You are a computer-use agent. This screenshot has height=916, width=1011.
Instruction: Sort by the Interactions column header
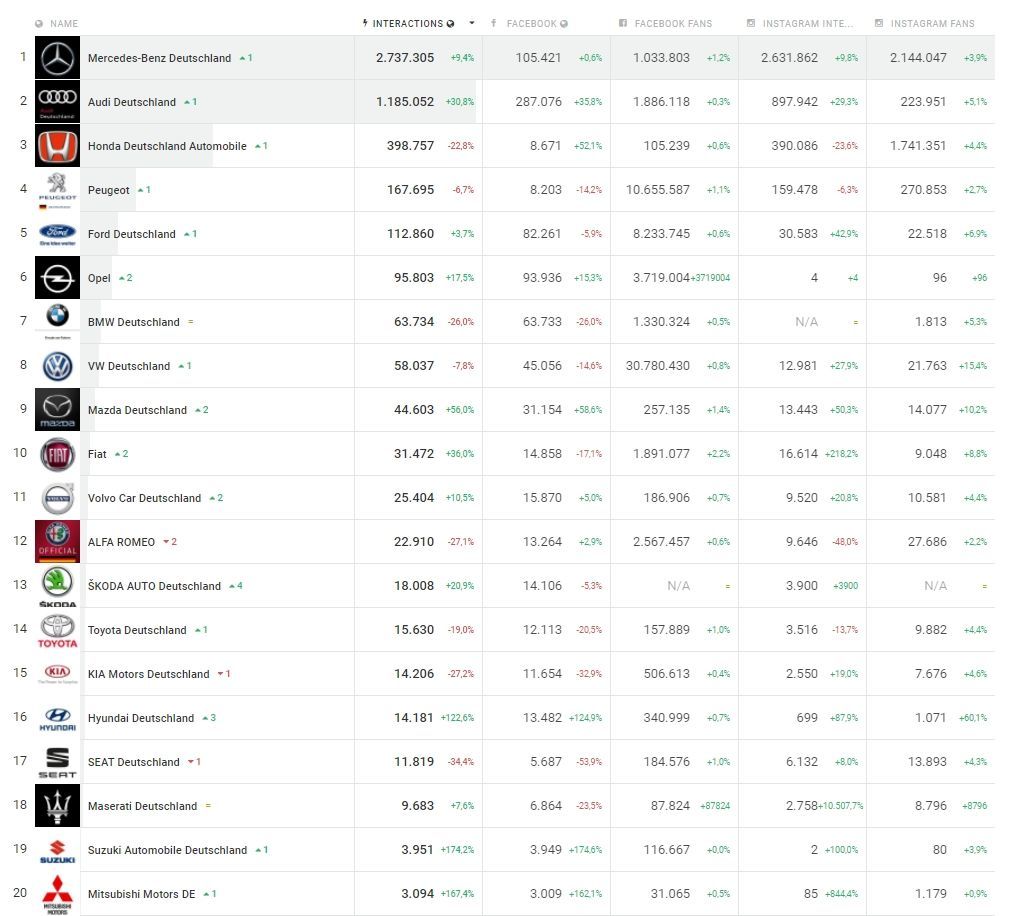tap(407, 23)
